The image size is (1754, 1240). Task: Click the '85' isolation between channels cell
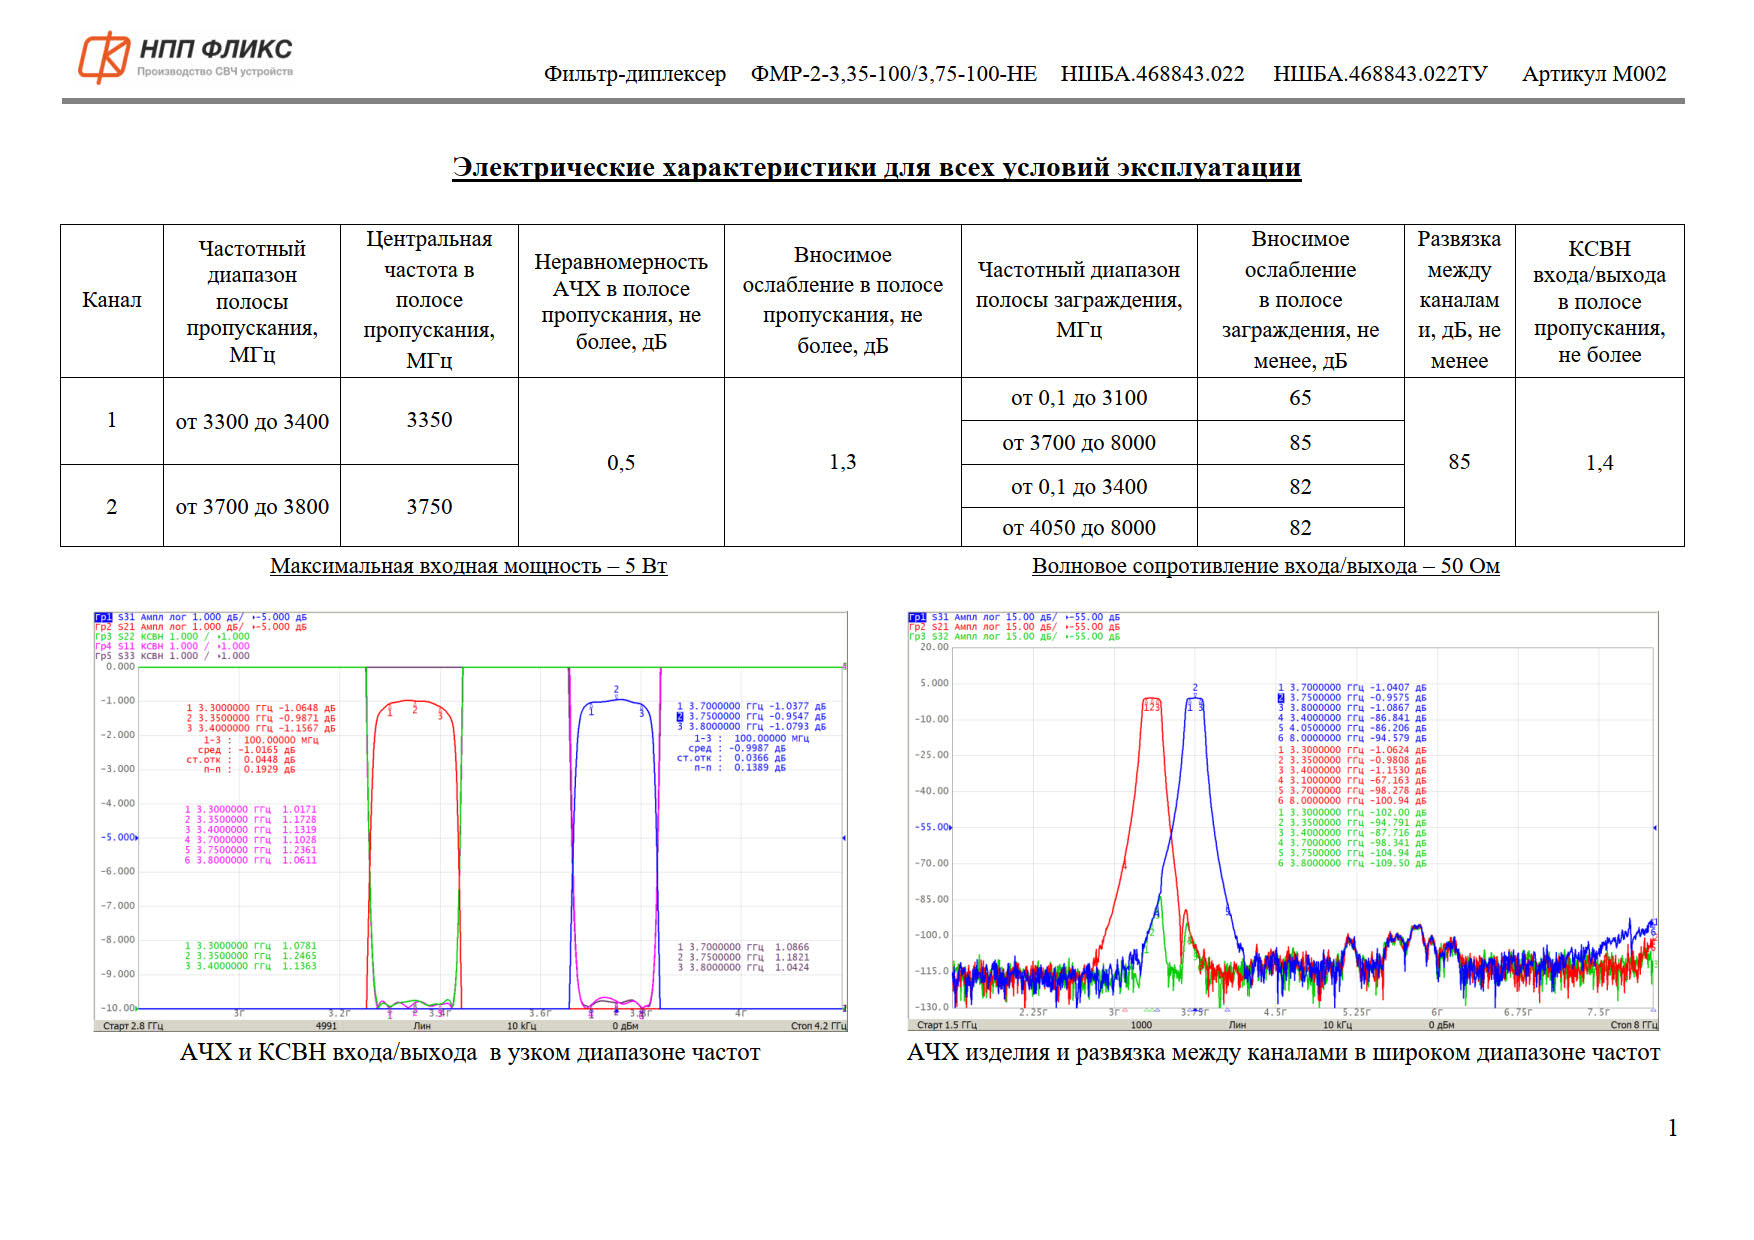[1459, 462]
